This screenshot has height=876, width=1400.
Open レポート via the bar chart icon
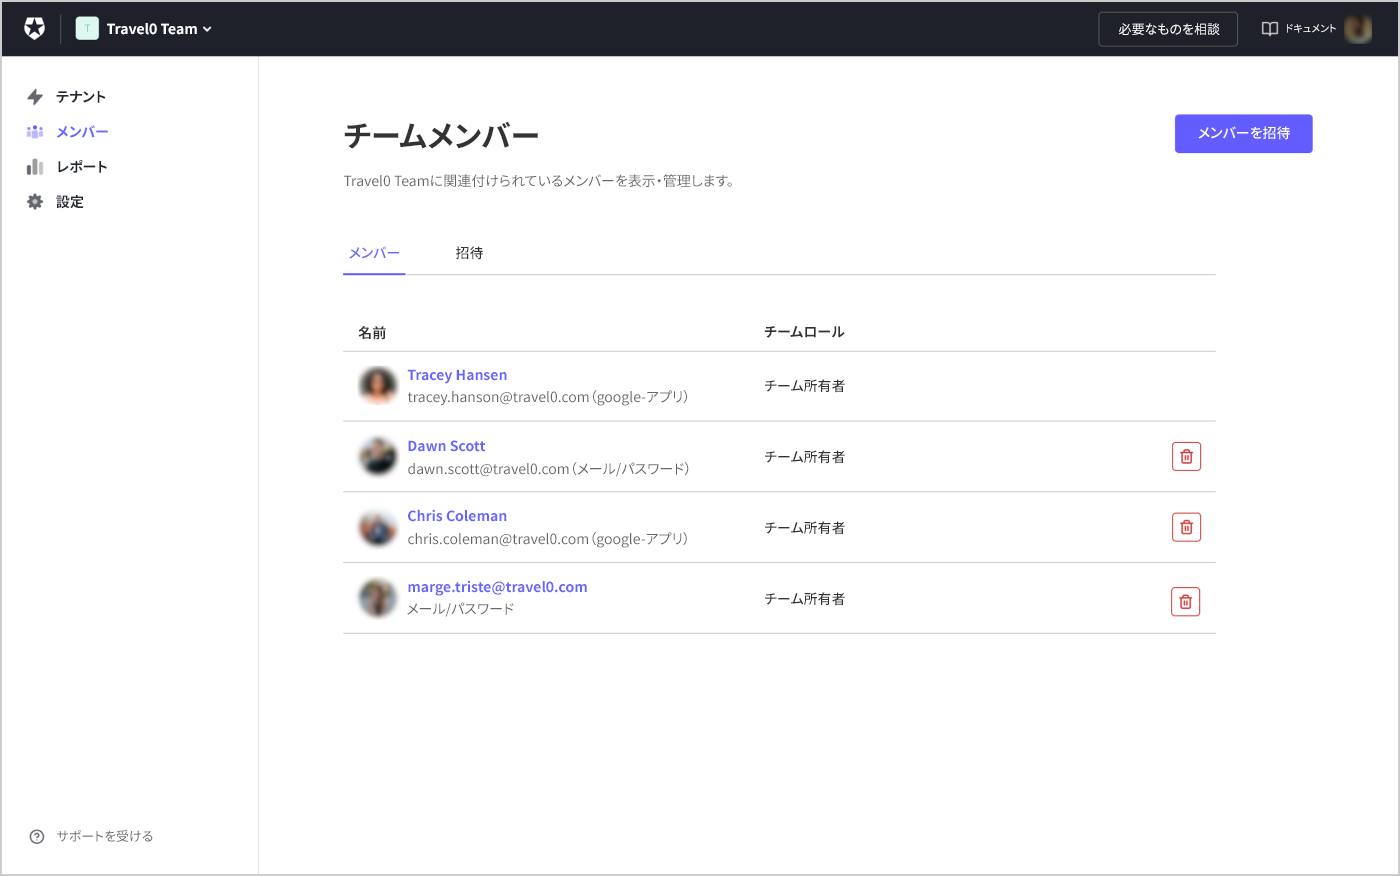[36, 166]
